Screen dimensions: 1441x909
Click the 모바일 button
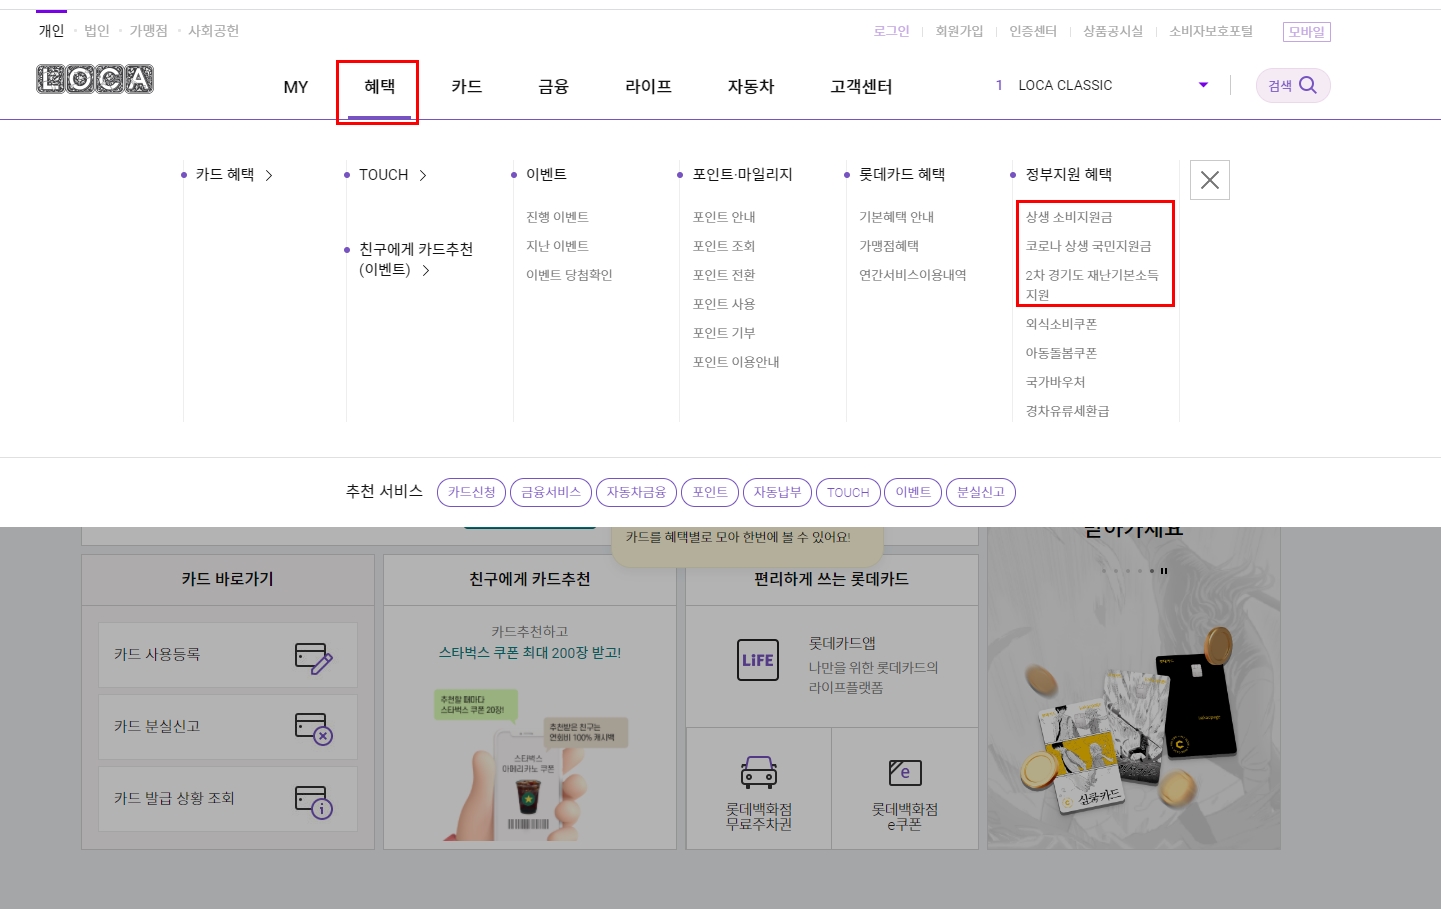(1307, 32)
